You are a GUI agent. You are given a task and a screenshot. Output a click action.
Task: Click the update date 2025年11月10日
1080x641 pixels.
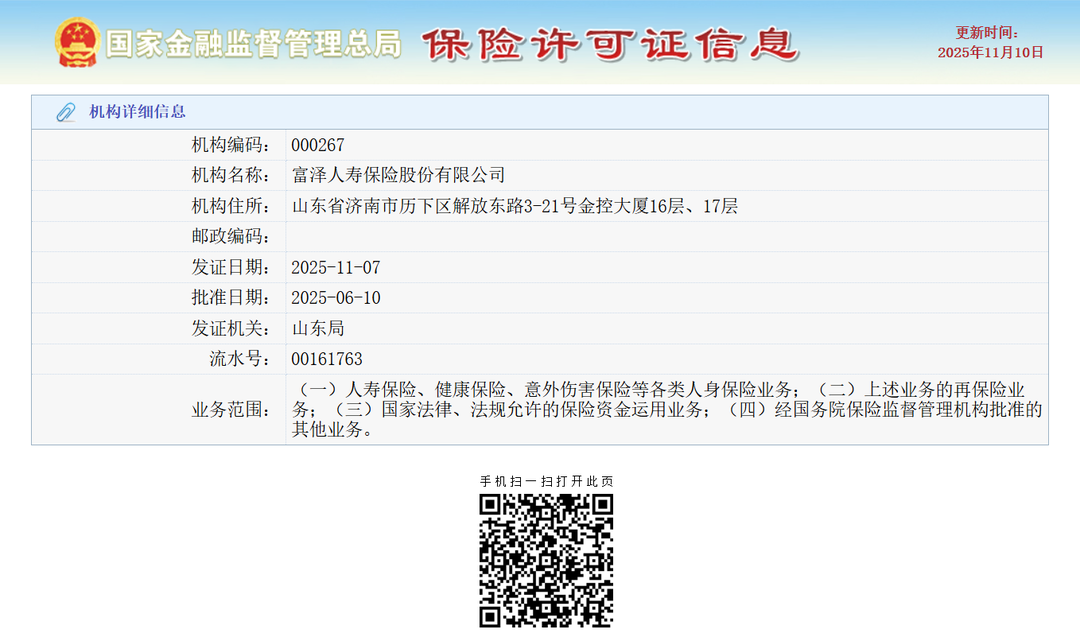pos(990,53)
